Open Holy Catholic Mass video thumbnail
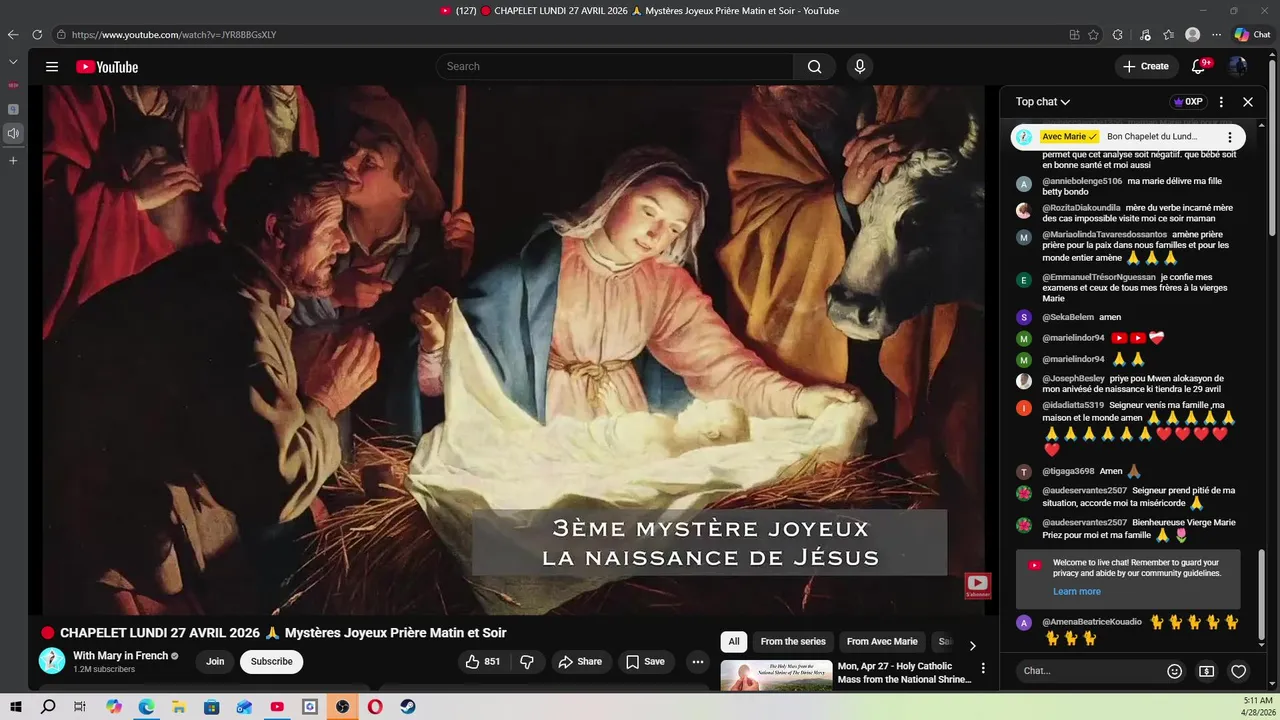The height and width of the screenshot is (720, 1280). click(776, 676)
